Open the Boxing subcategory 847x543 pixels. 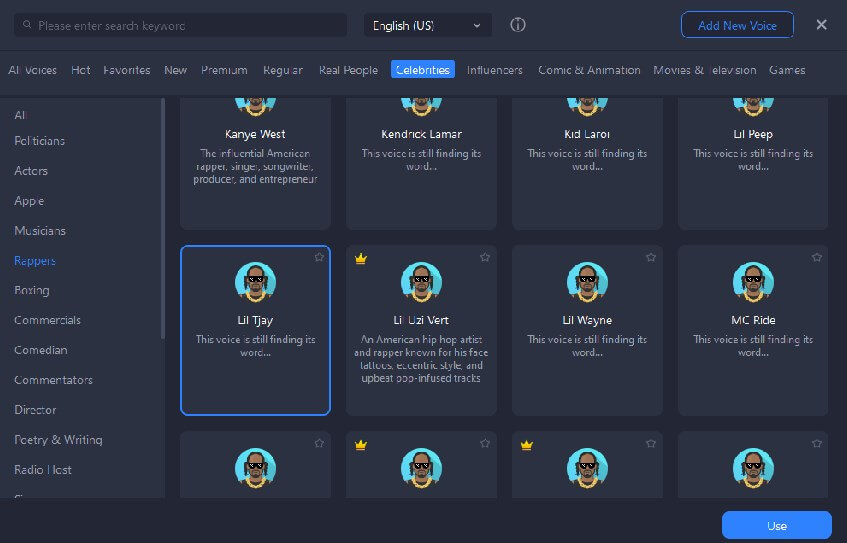[x=32, y=290]
